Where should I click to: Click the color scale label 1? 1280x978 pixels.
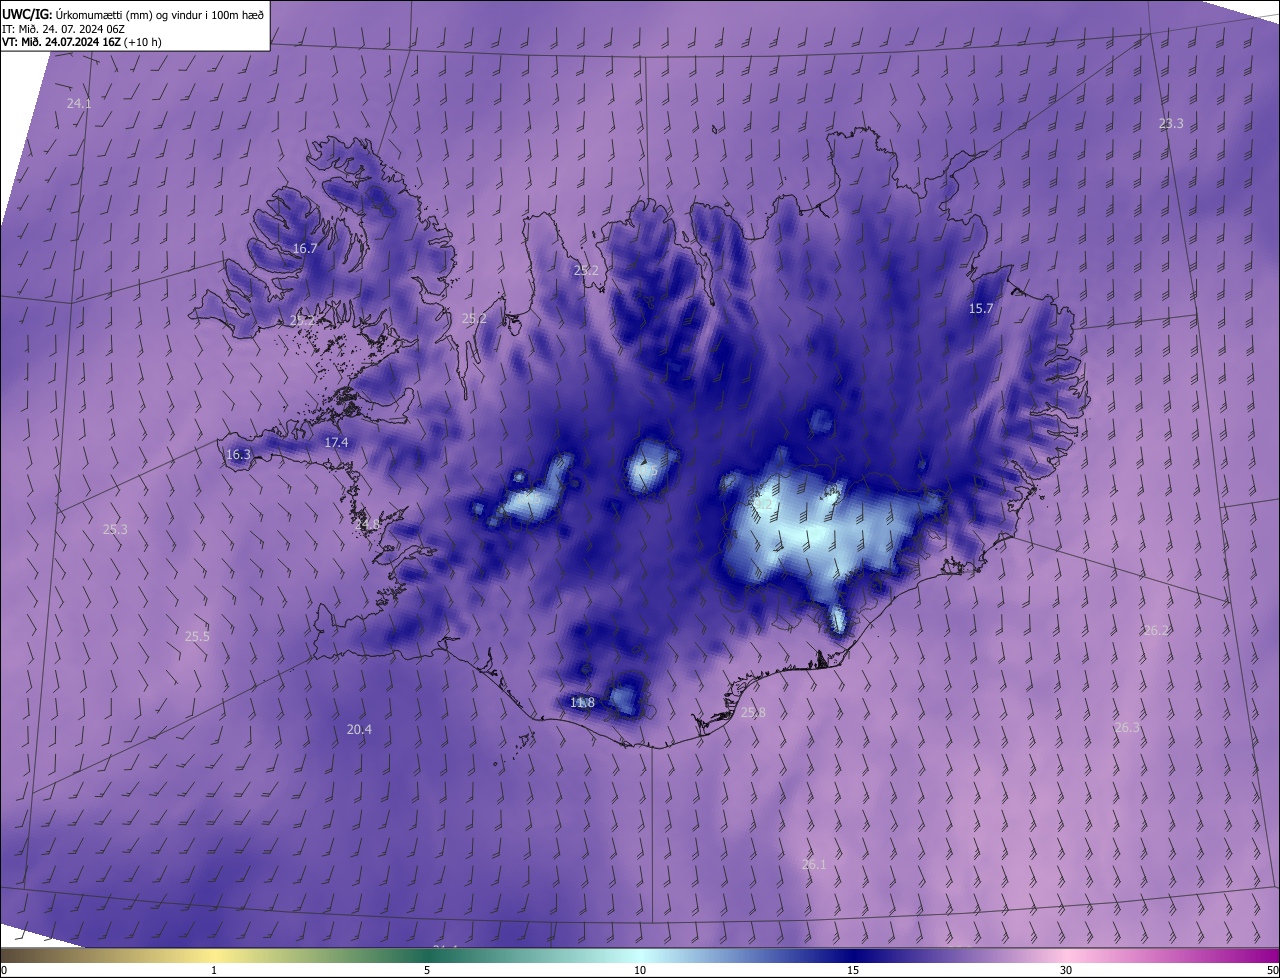pos(214,971)
